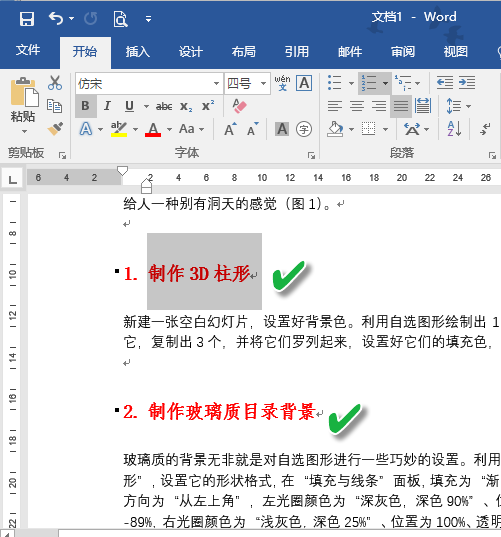Switch to the 设计 tab
Image resolution: width=501 pixels, height=537 pixels.
click(x=191, y=52)
